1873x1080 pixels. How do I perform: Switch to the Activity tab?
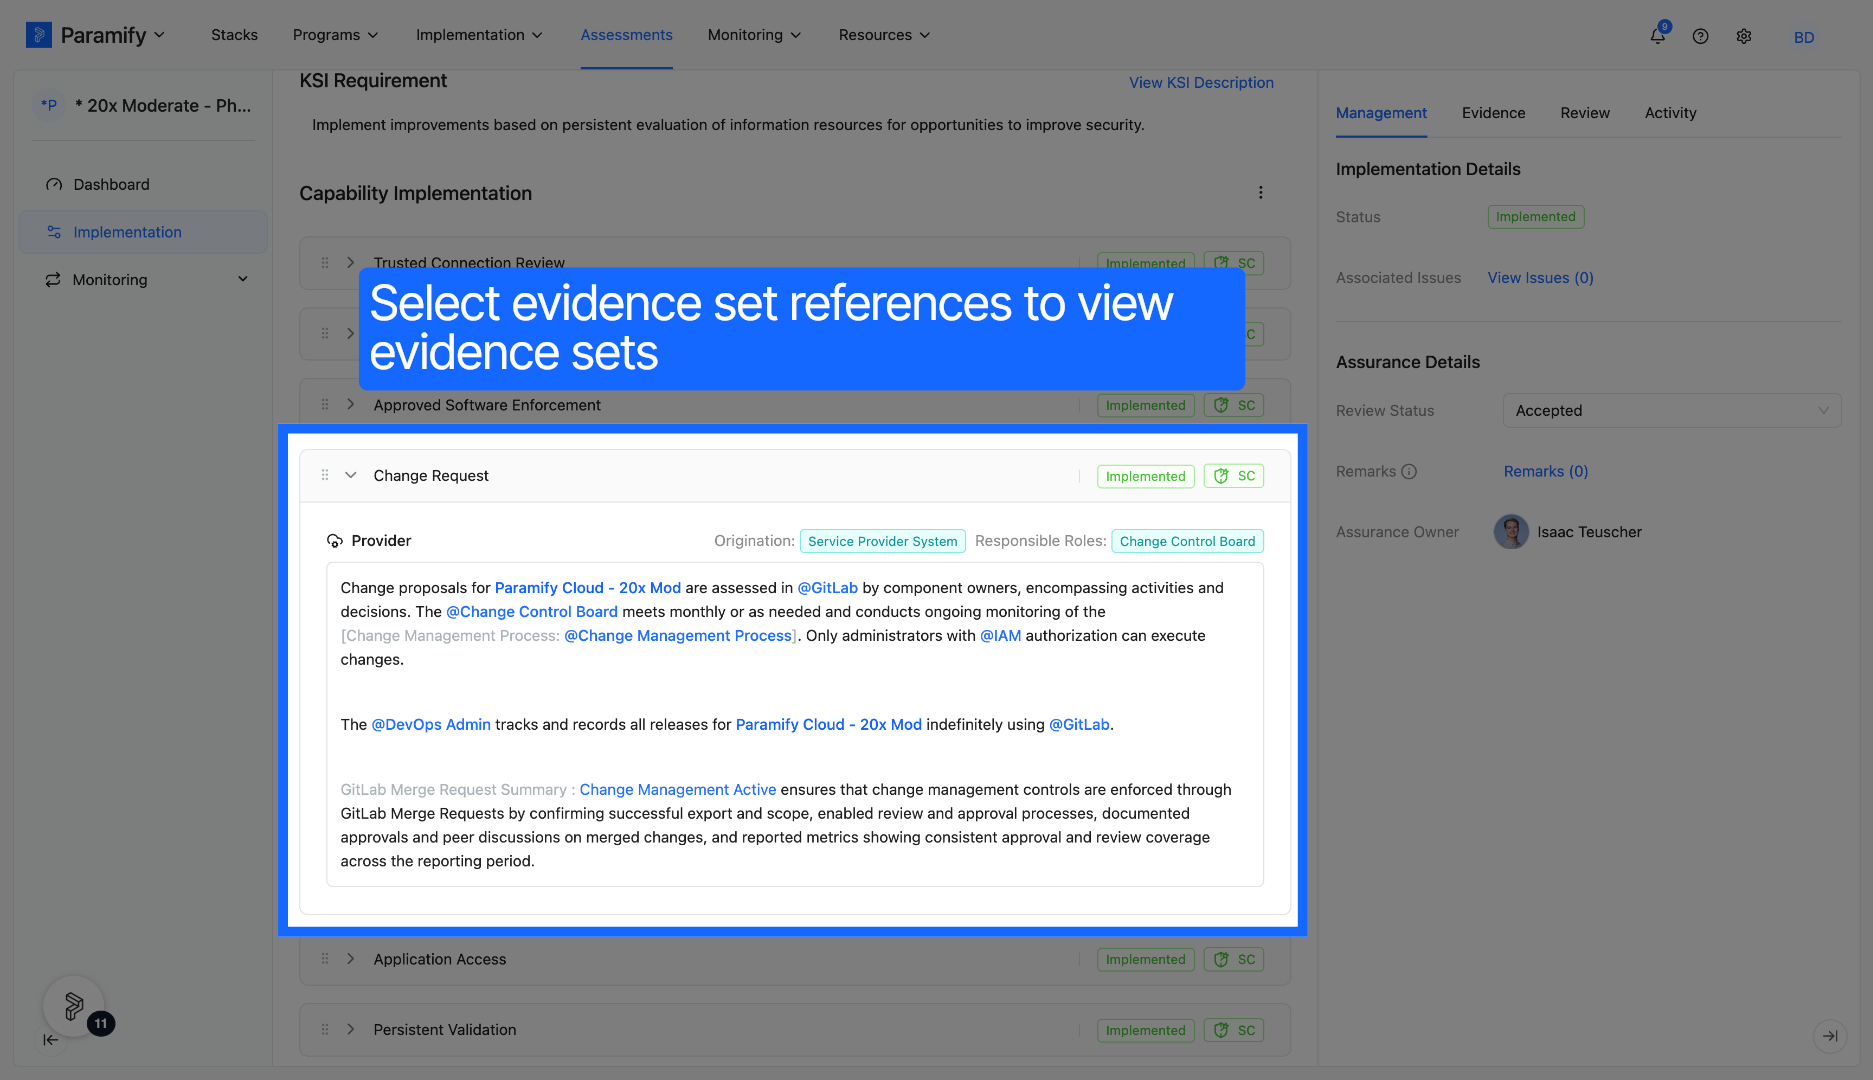coord(1670,113)
